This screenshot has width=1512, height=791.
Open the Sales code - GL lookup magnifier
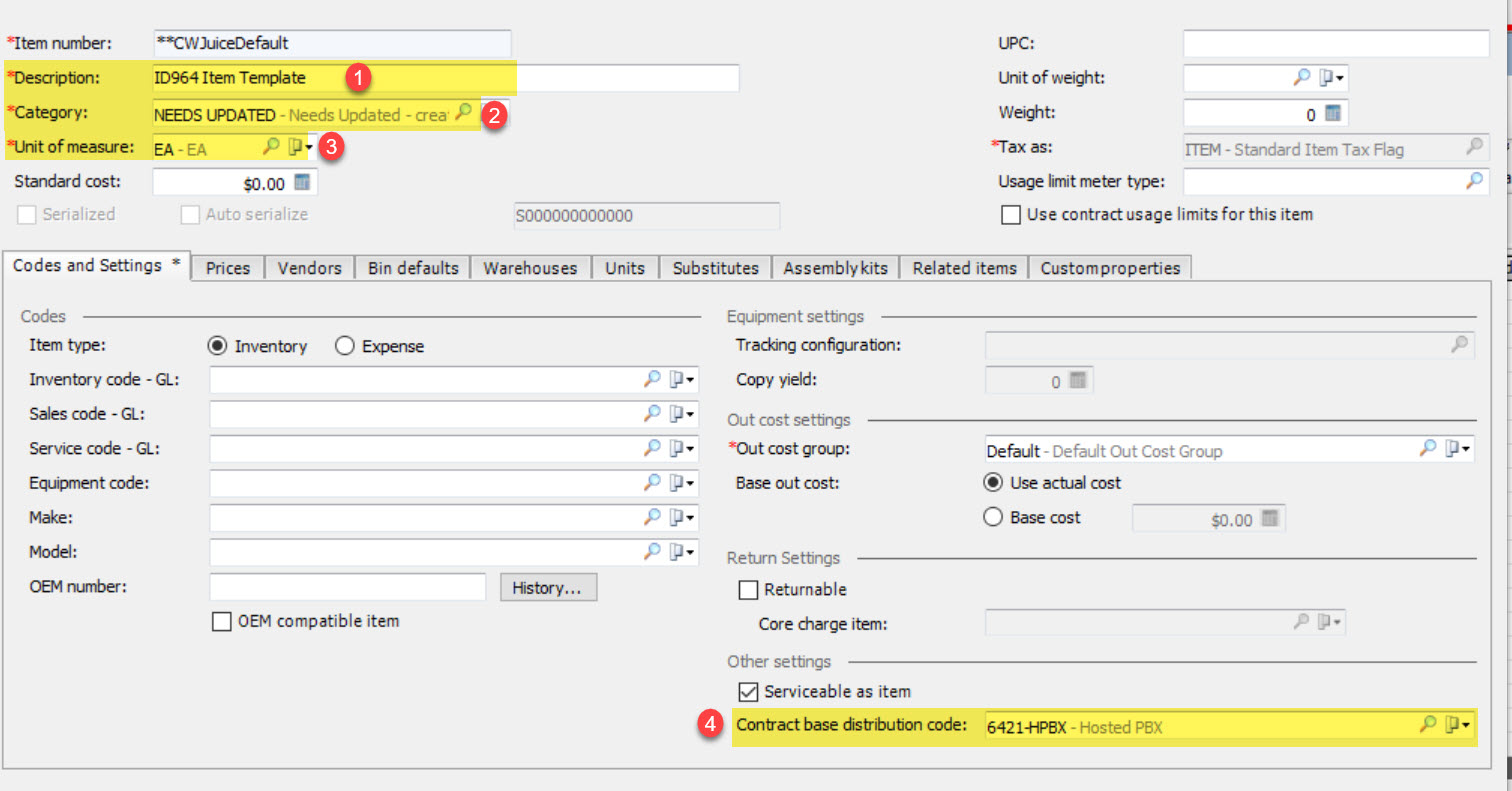click(652, 413)
